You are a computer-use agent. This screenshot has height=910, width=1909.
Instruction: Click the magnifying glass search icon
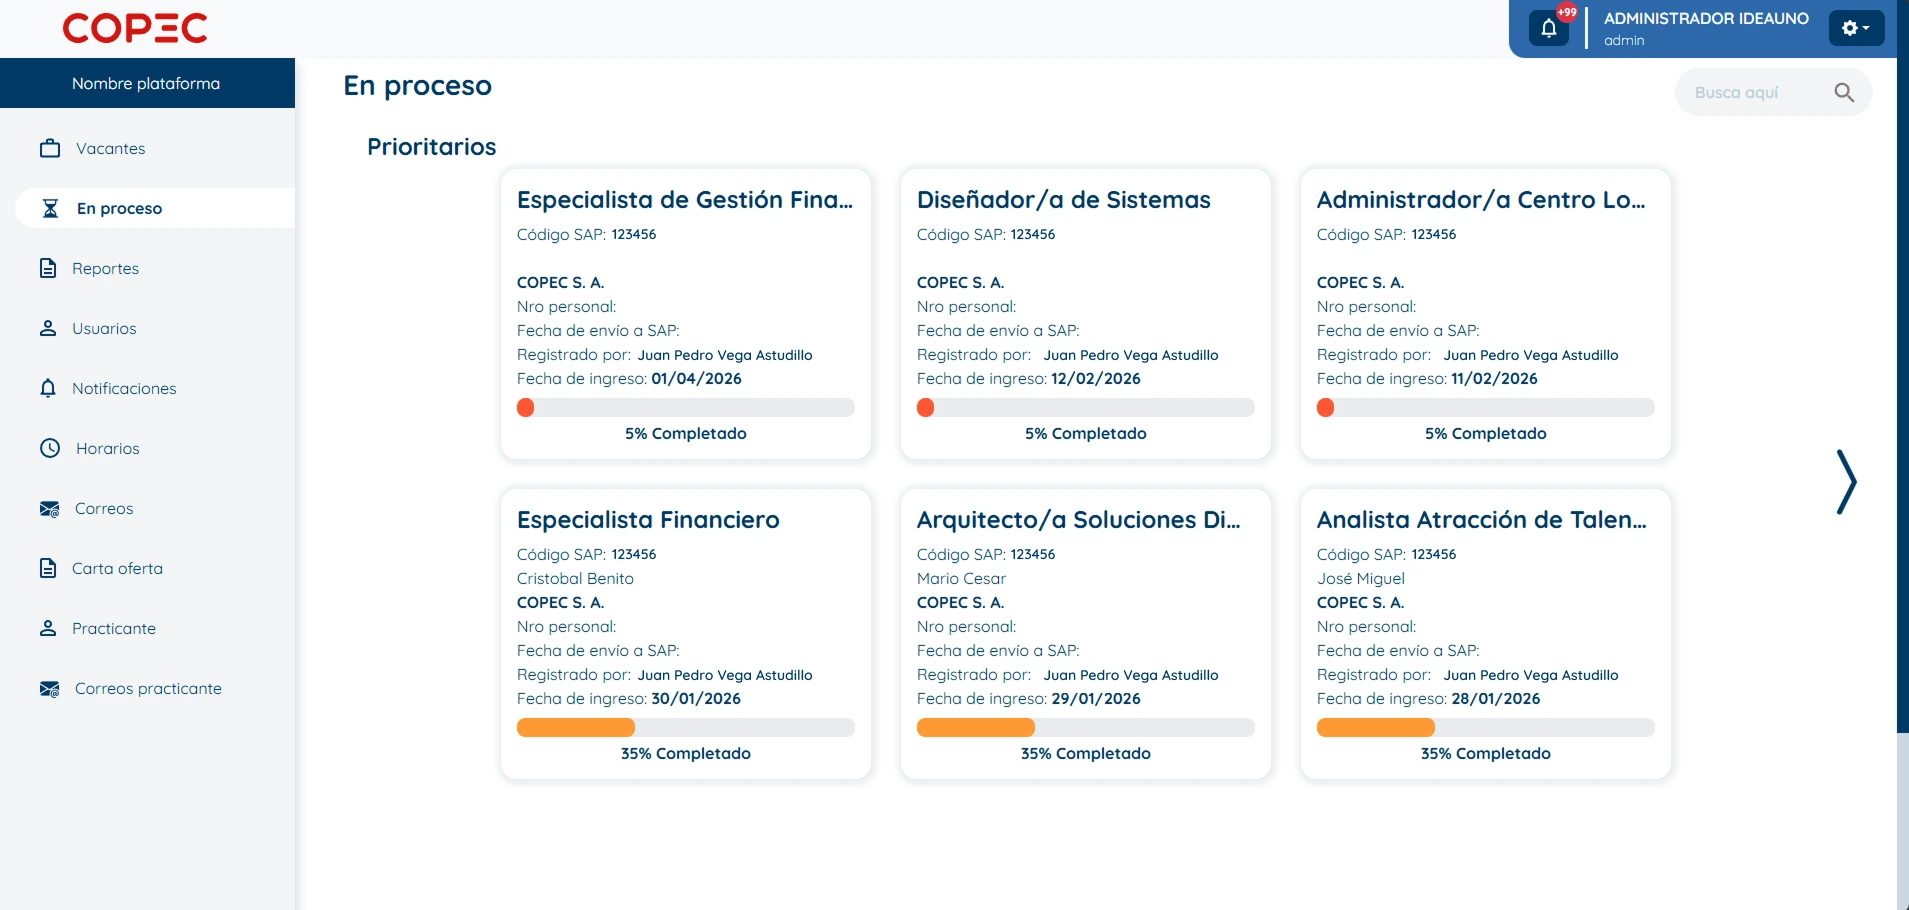1844,93
